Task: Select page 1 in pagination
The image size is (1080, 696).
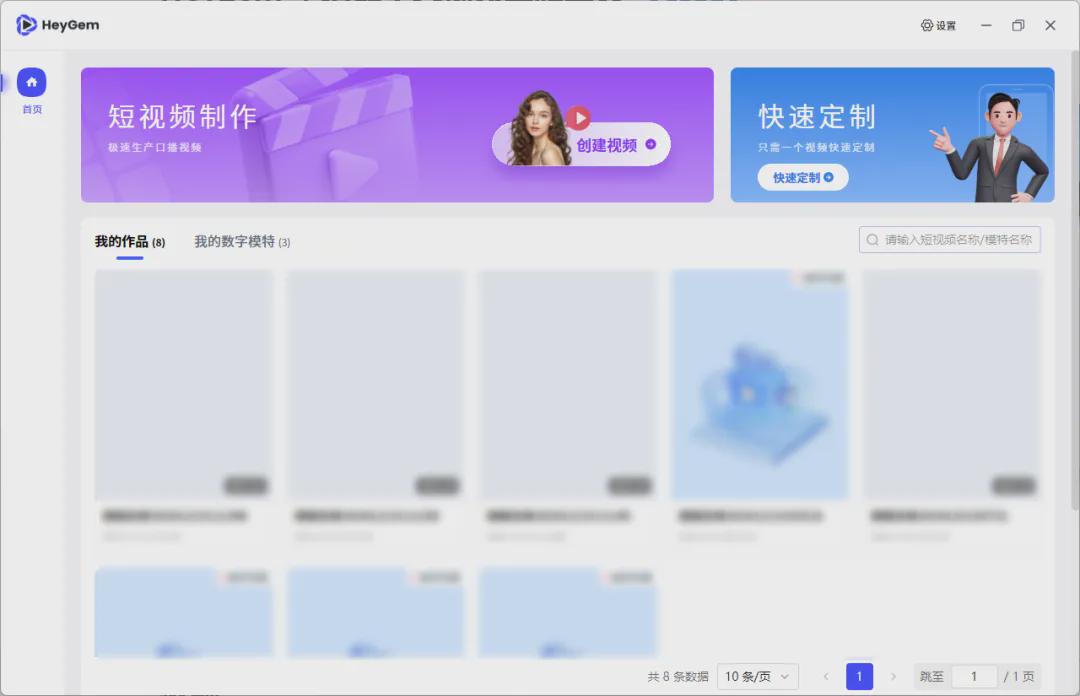Action: 860,677
